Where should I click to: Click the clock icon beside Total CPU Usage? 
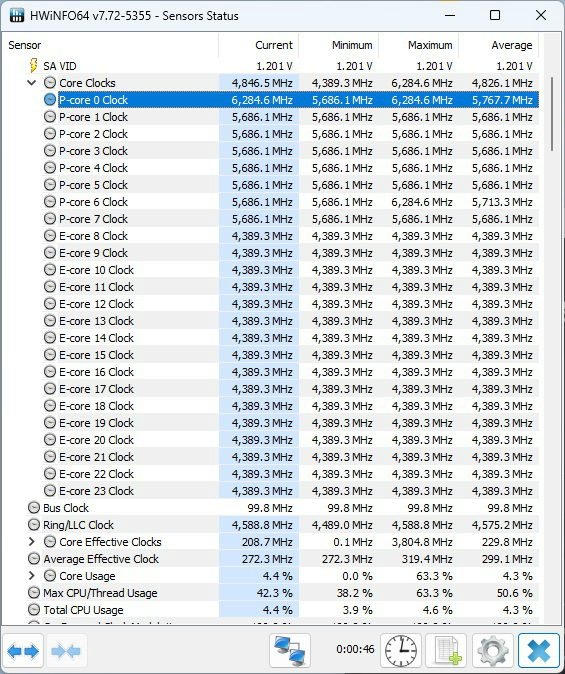pos(34,610)
